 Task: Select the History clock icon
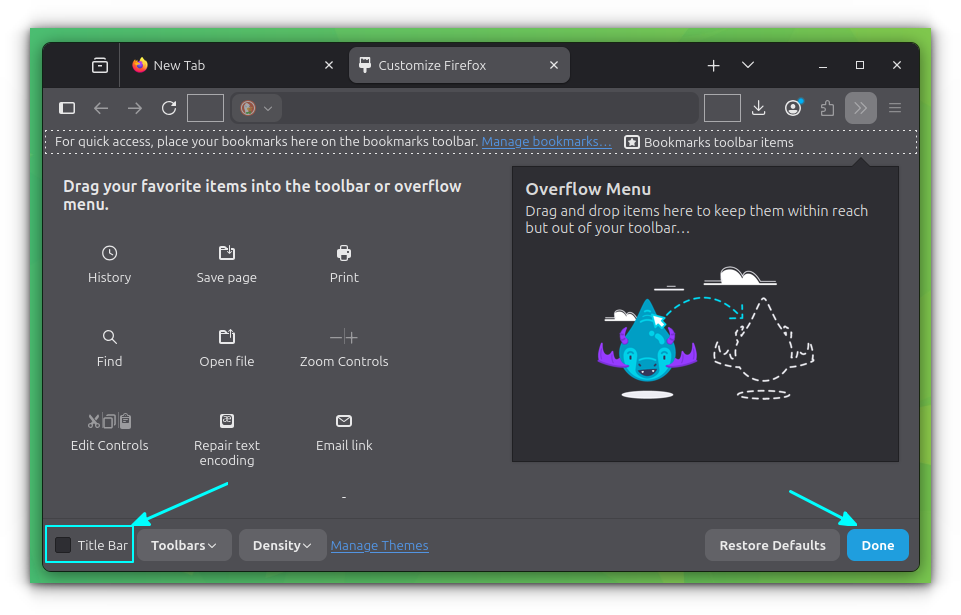point(110,253)
